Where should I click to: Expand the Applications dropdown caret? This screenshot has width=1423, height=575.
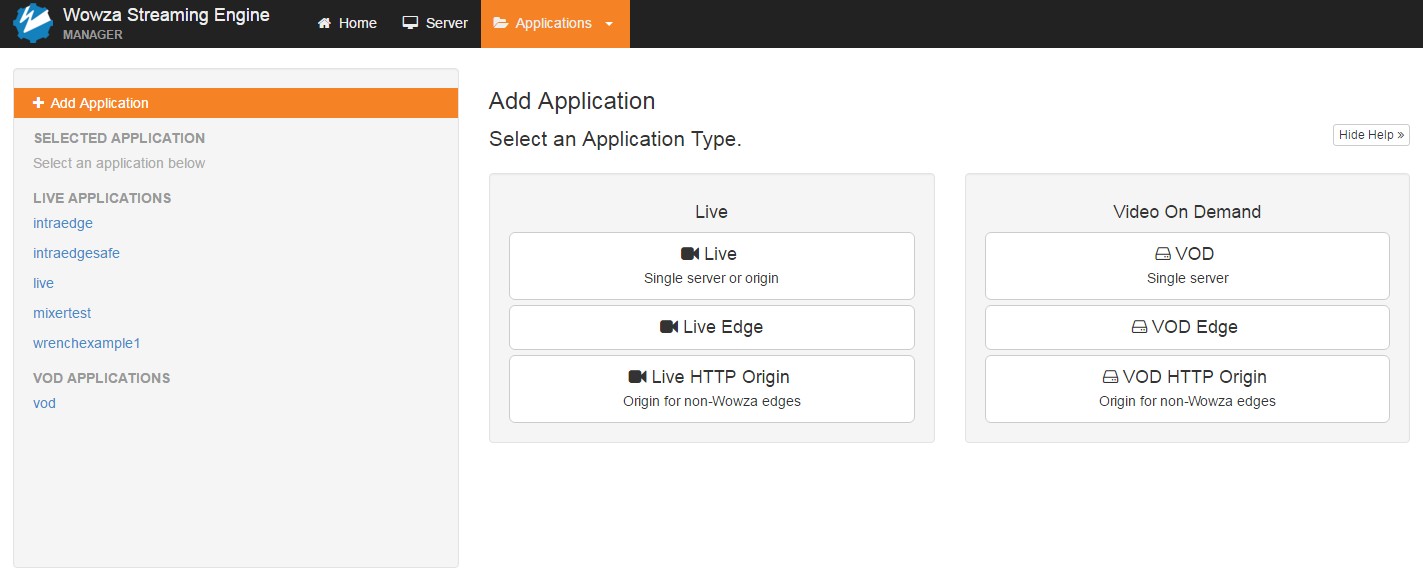coord(609,24)
